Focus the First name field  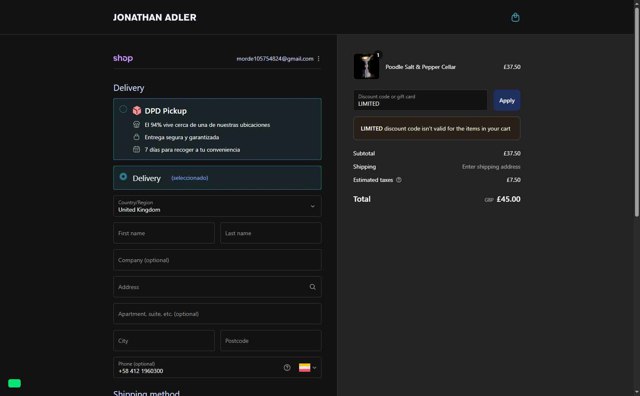164,233
